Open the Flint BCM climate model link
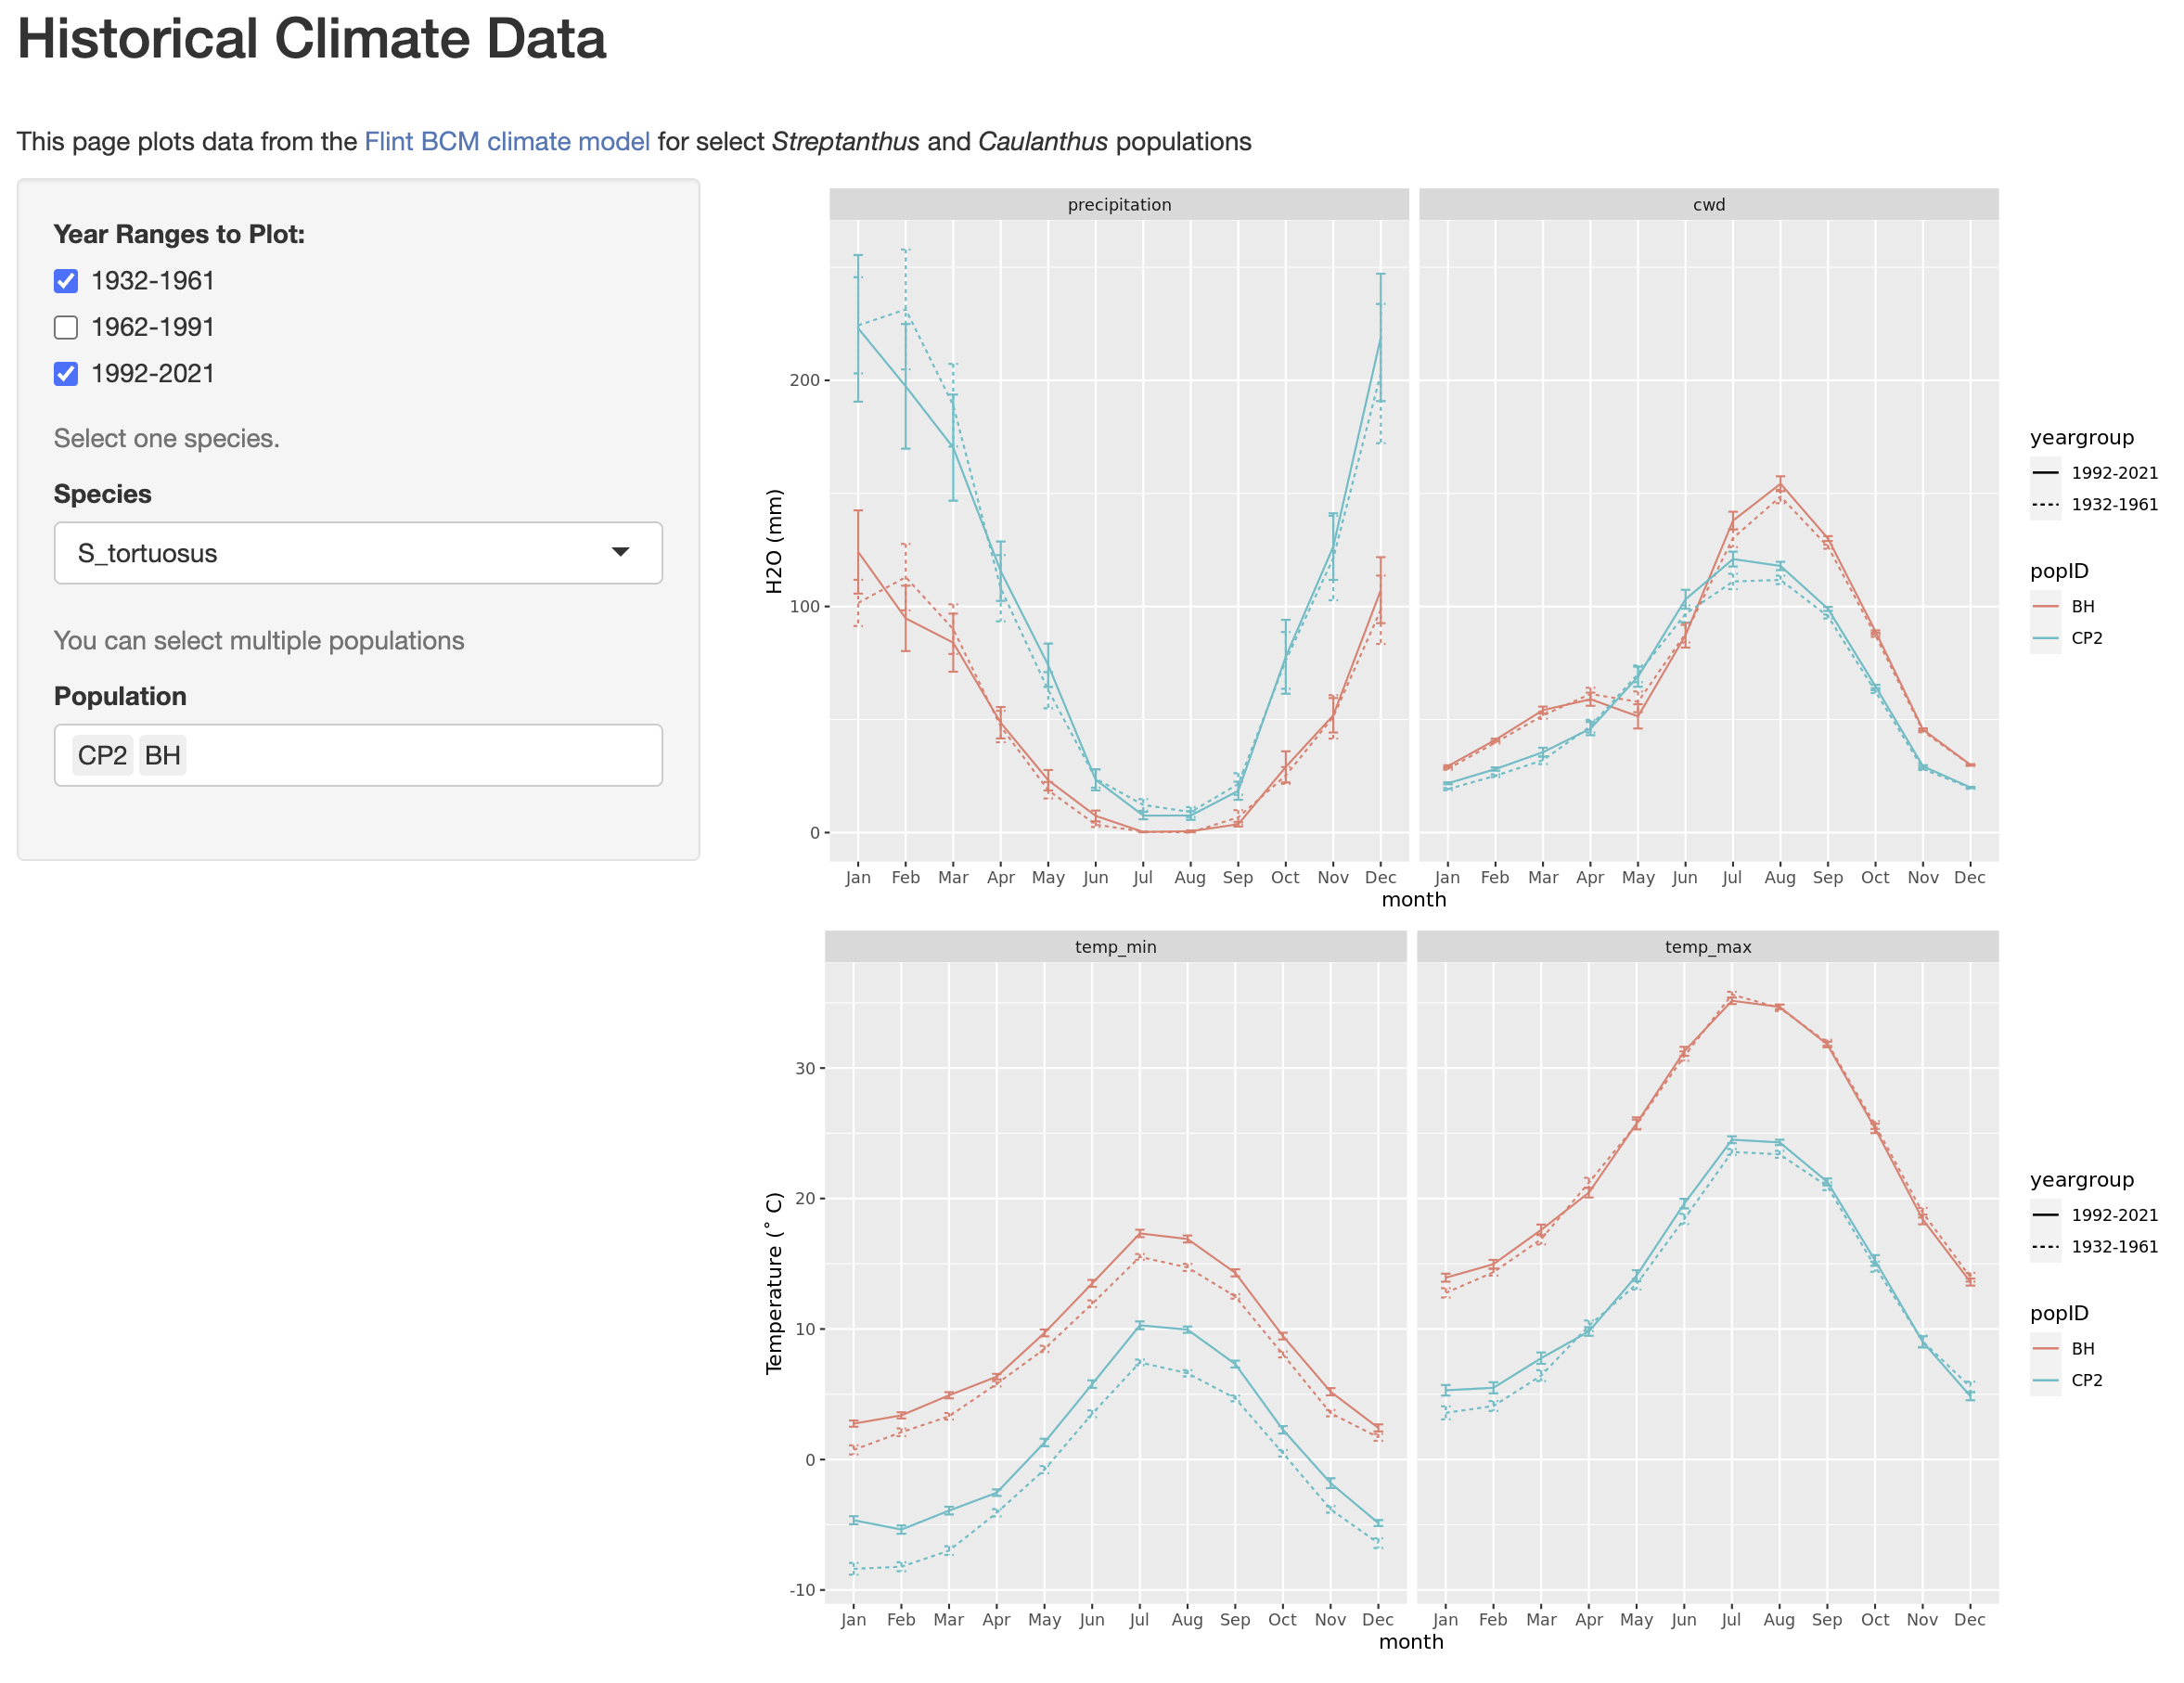 click(x=507, y=142)
